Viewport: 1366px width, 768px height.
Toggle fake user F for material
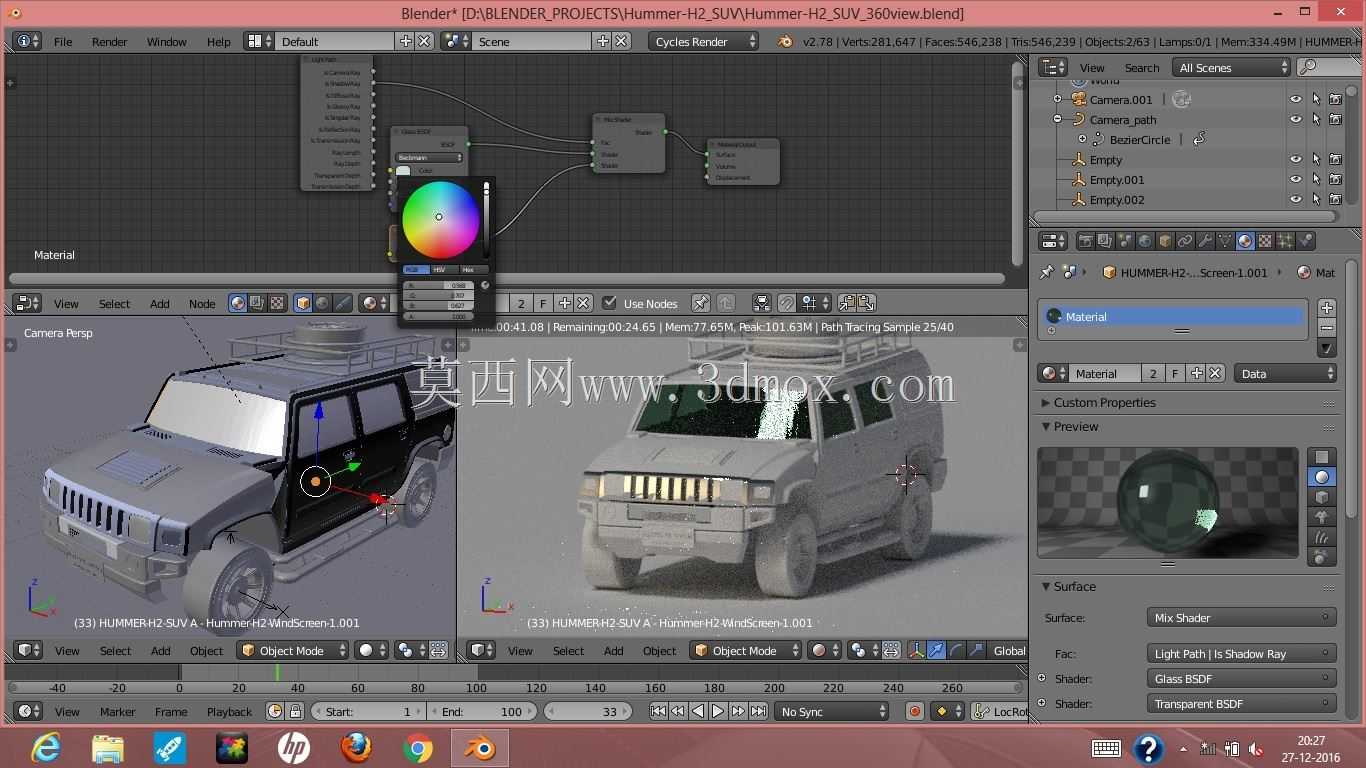coord(1175,373)
